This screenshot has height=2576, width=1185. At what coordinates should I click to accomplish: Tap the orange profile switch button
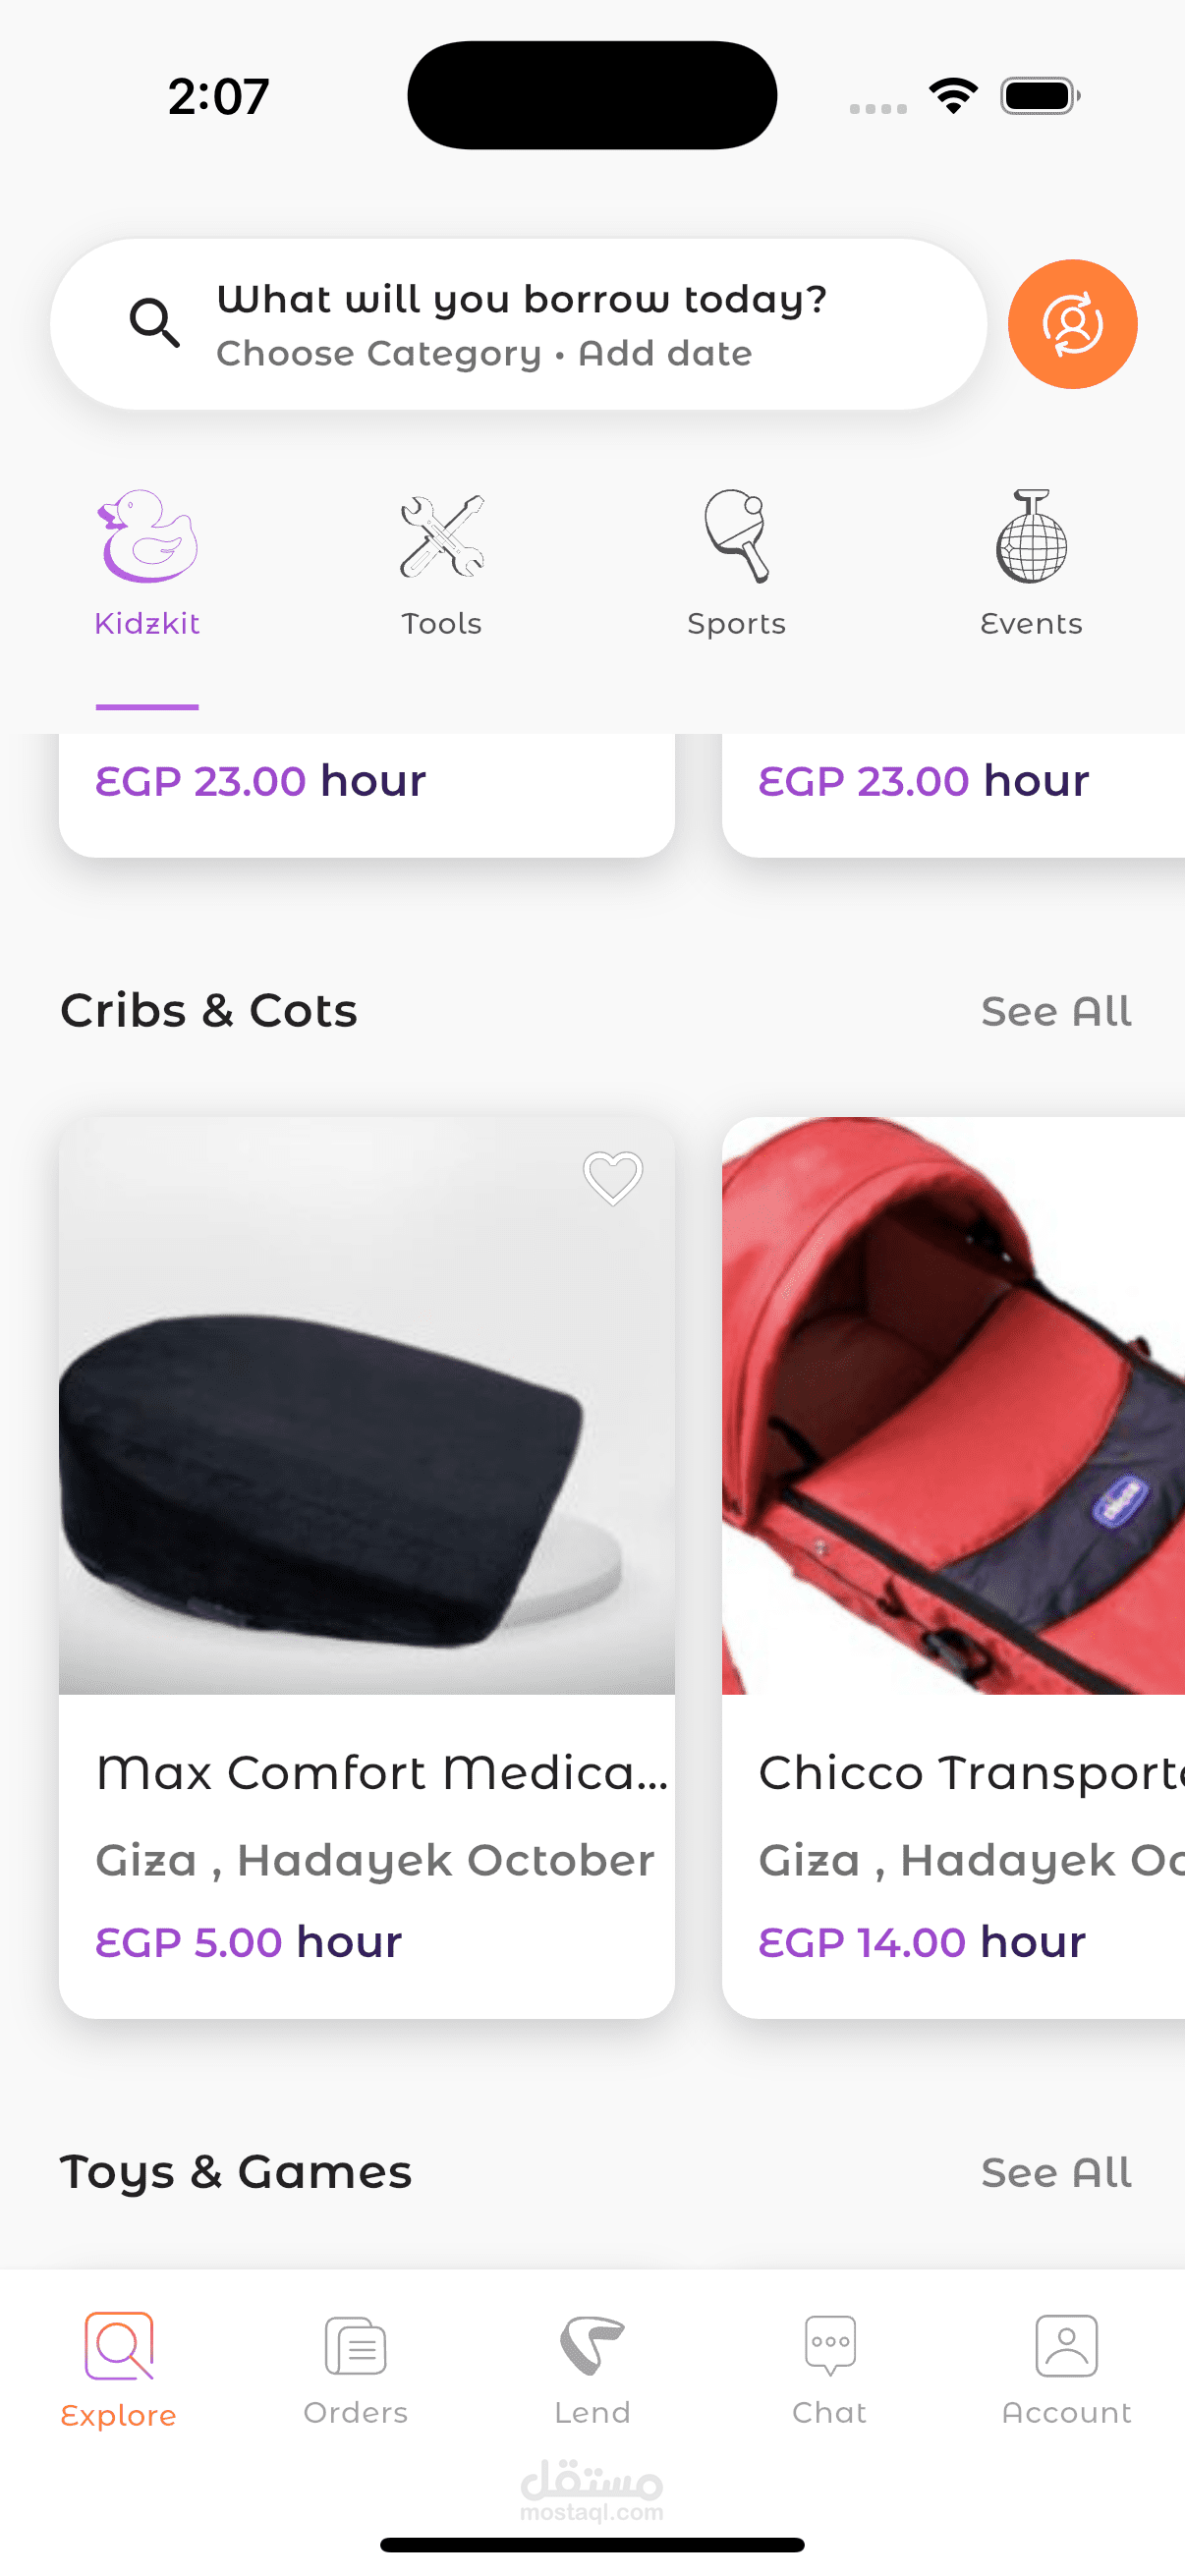tap(1072, 324)
